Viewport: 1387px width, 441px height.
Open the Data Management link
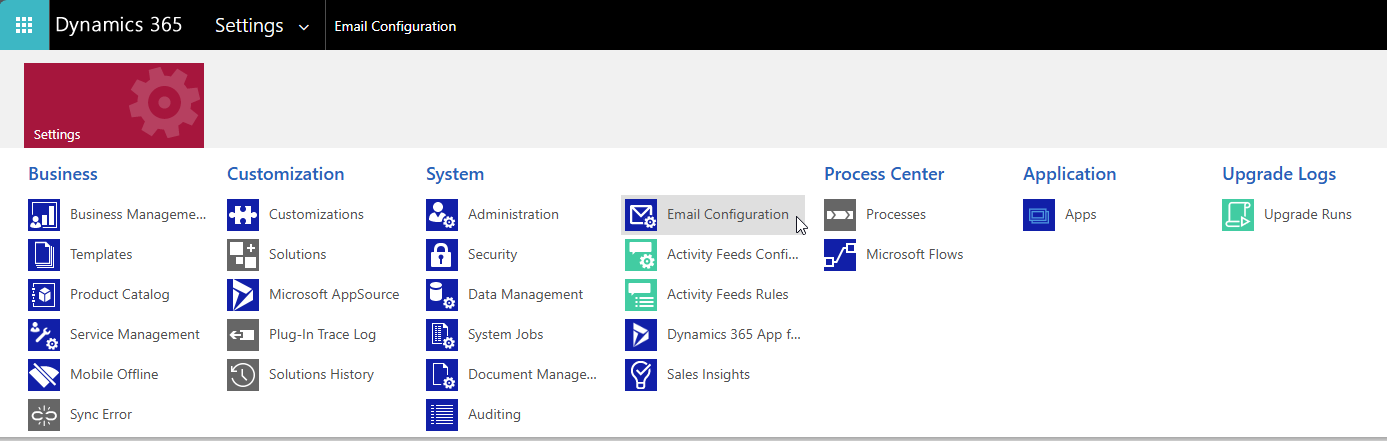[x=525, y=294]
